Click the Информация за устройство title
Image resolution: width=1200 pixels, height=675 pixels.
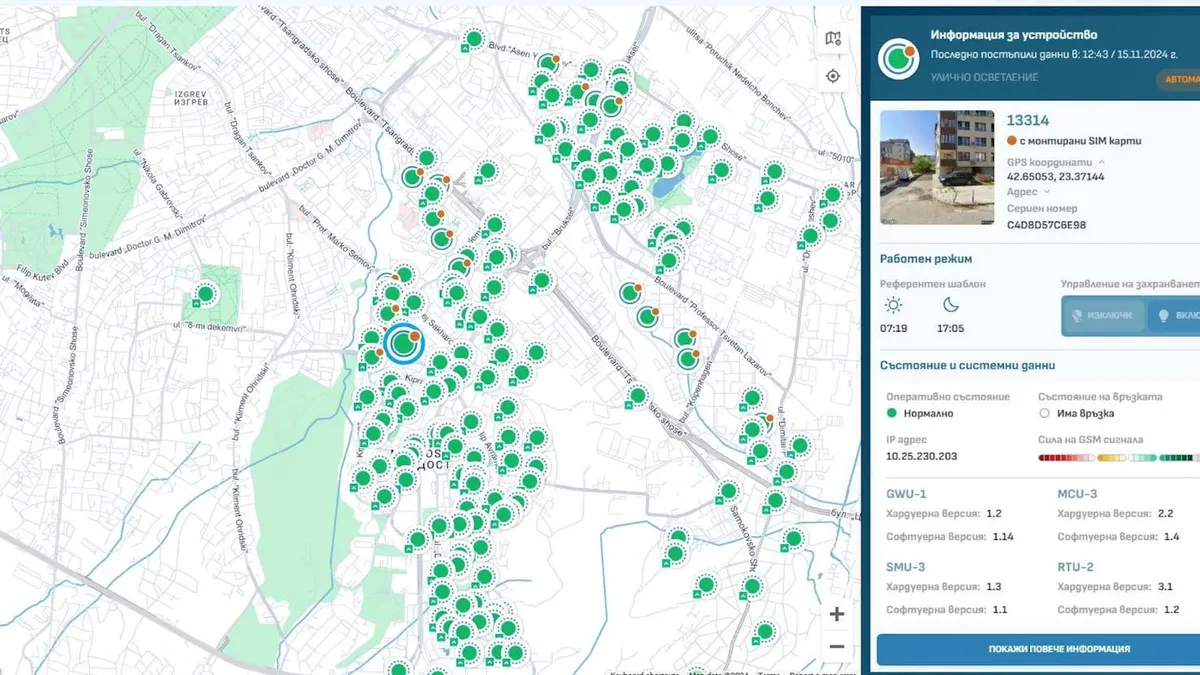[x=1013, y=35]
